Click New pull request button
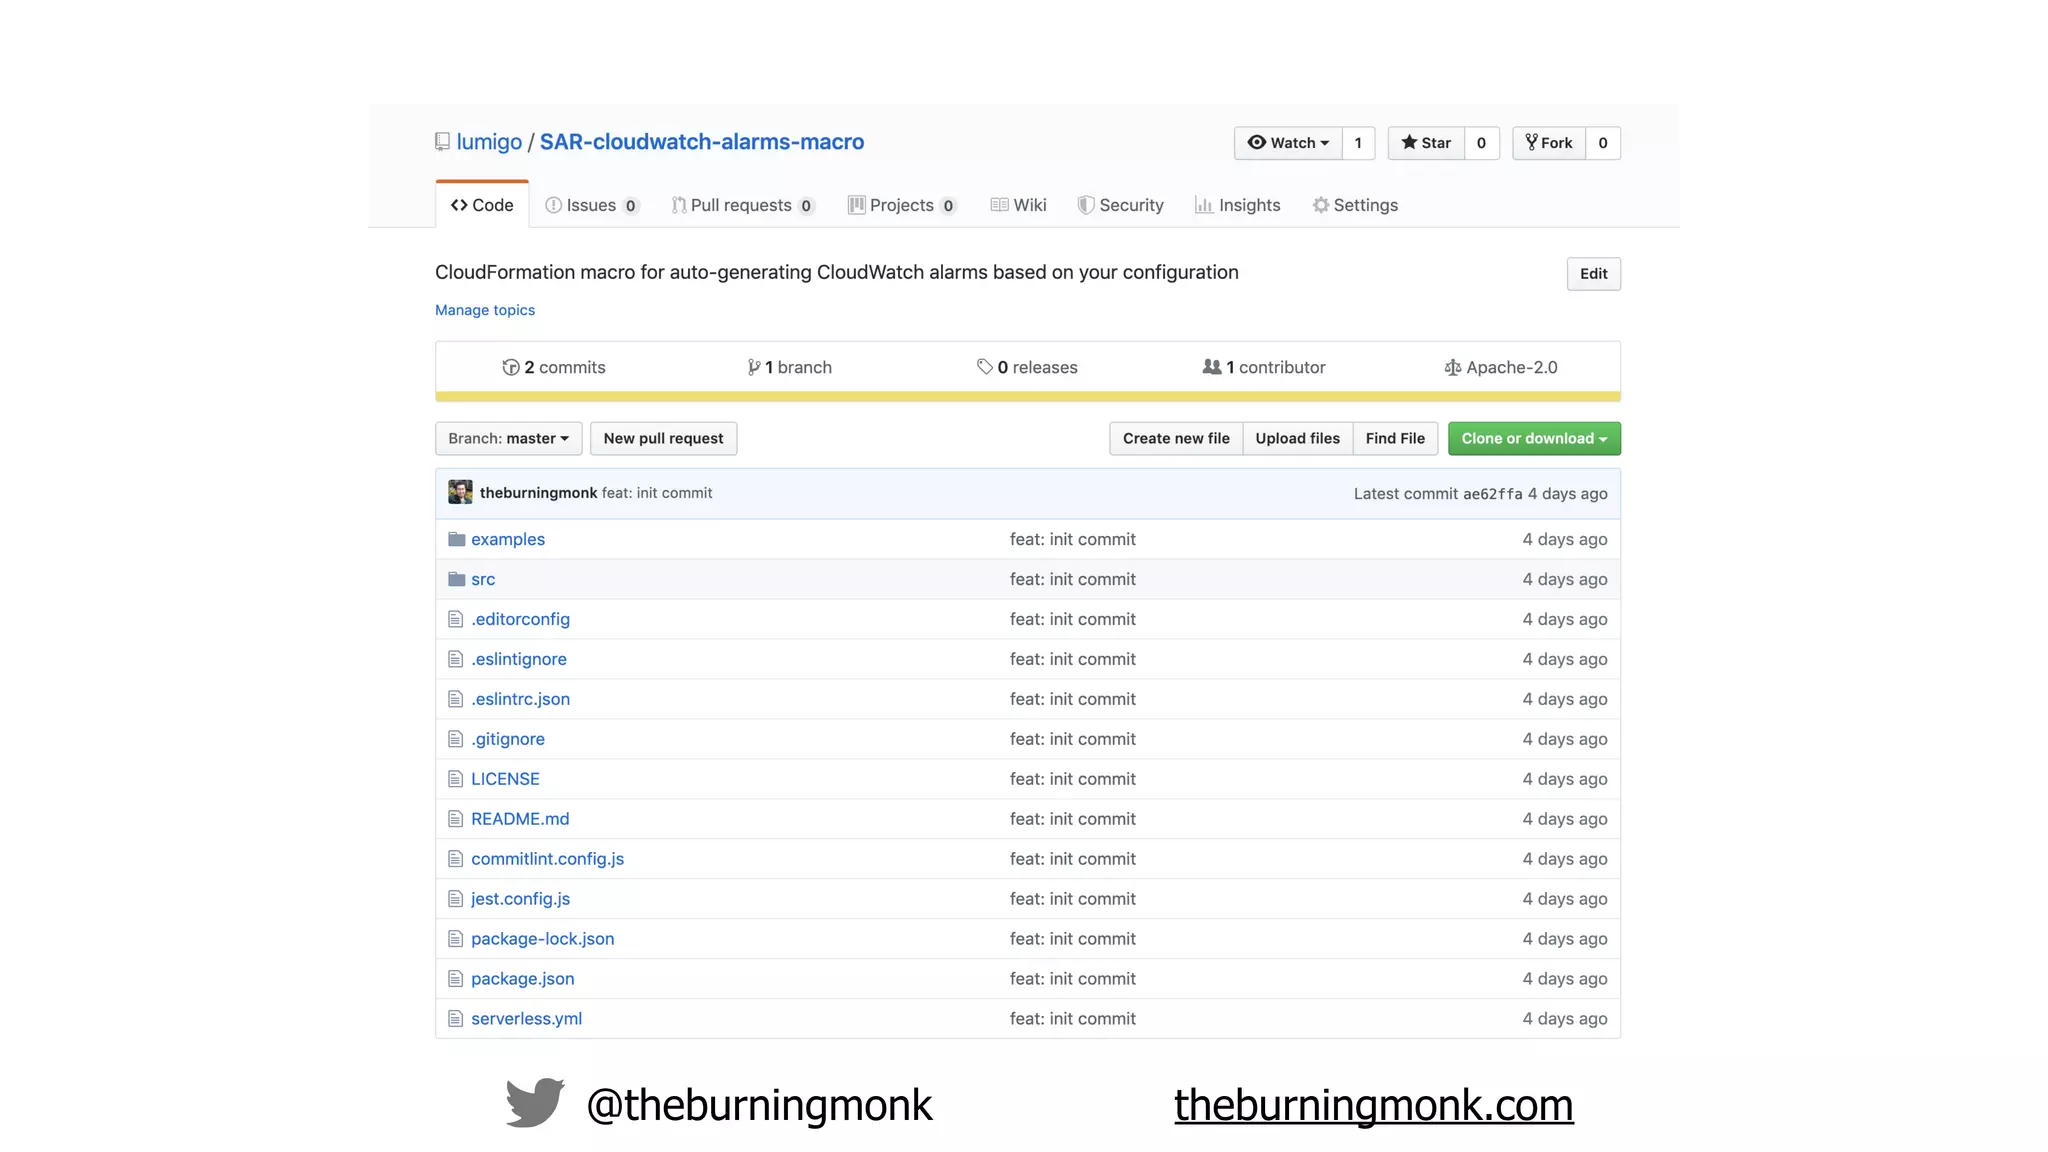Image resolution: width=2048 pixels, height=1152 pixels. (663, 439)
